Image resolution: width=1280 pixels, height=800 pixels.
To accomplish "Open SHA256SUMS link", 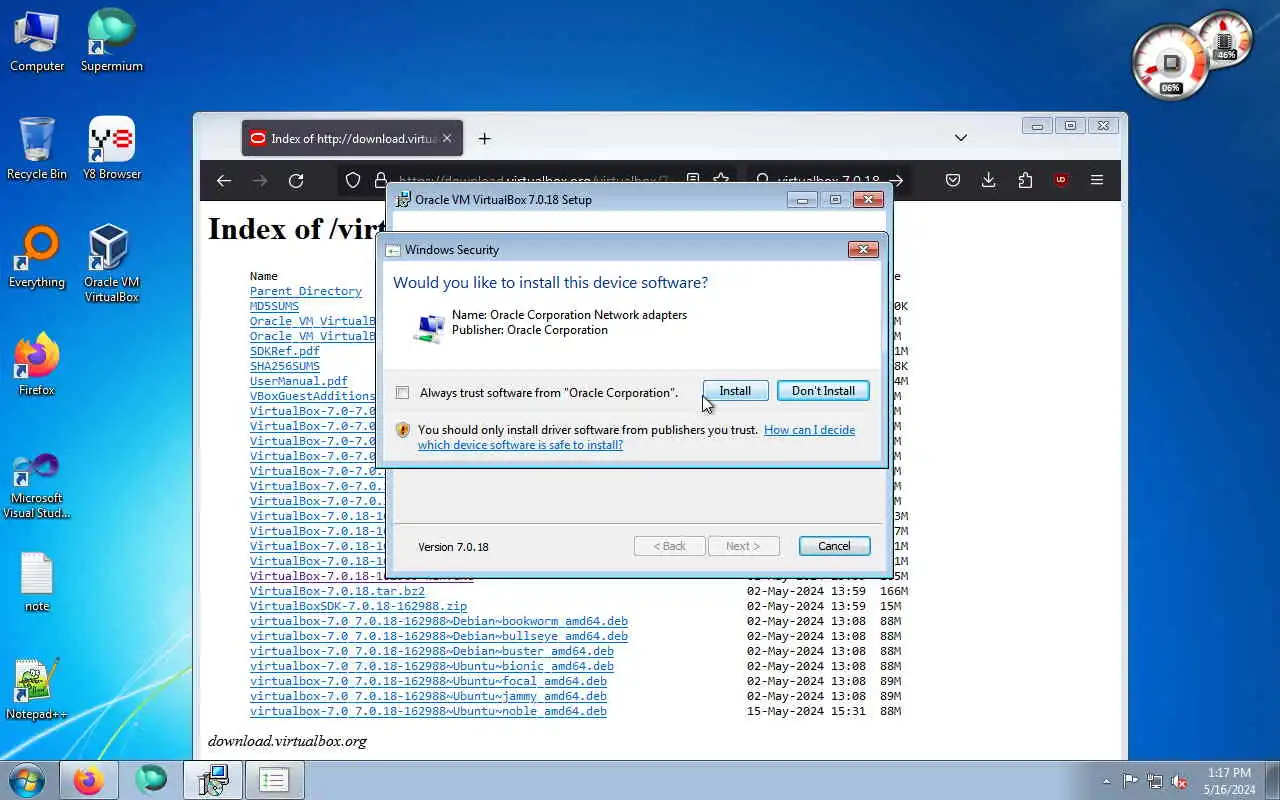I will click(285, 366).
